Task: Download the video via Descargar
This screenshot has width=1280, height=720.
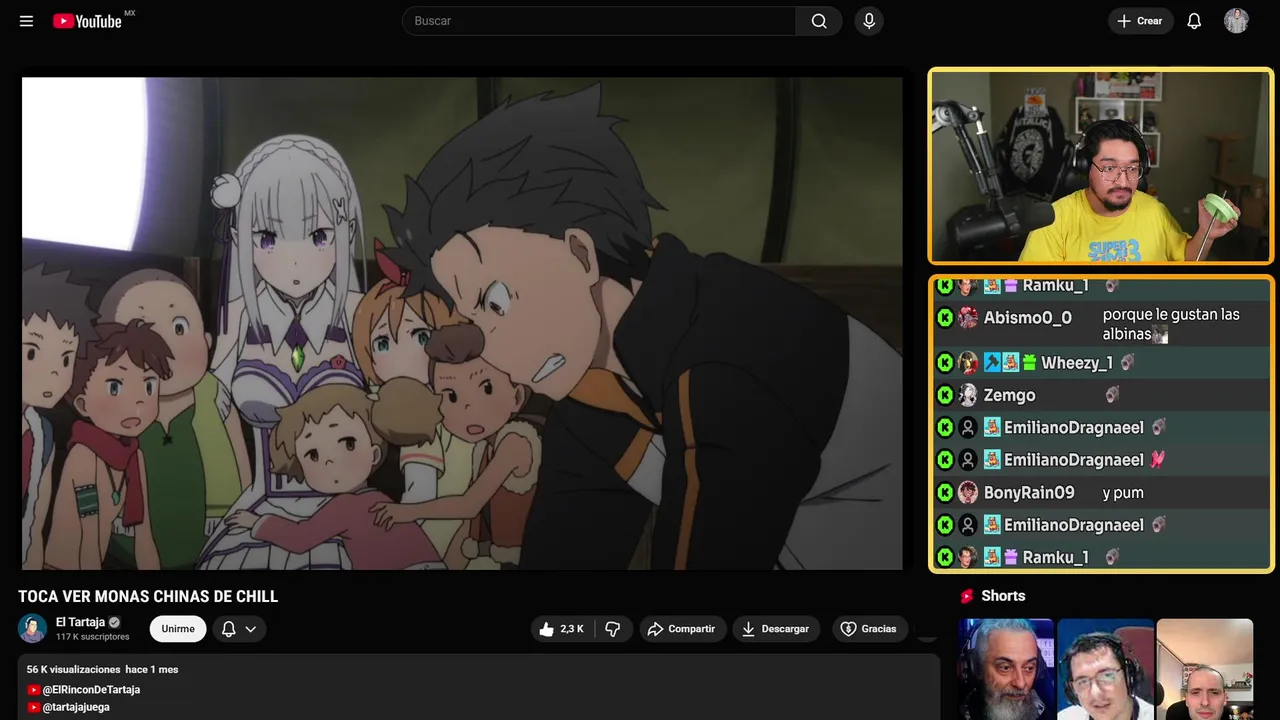Action: [776, 629]
